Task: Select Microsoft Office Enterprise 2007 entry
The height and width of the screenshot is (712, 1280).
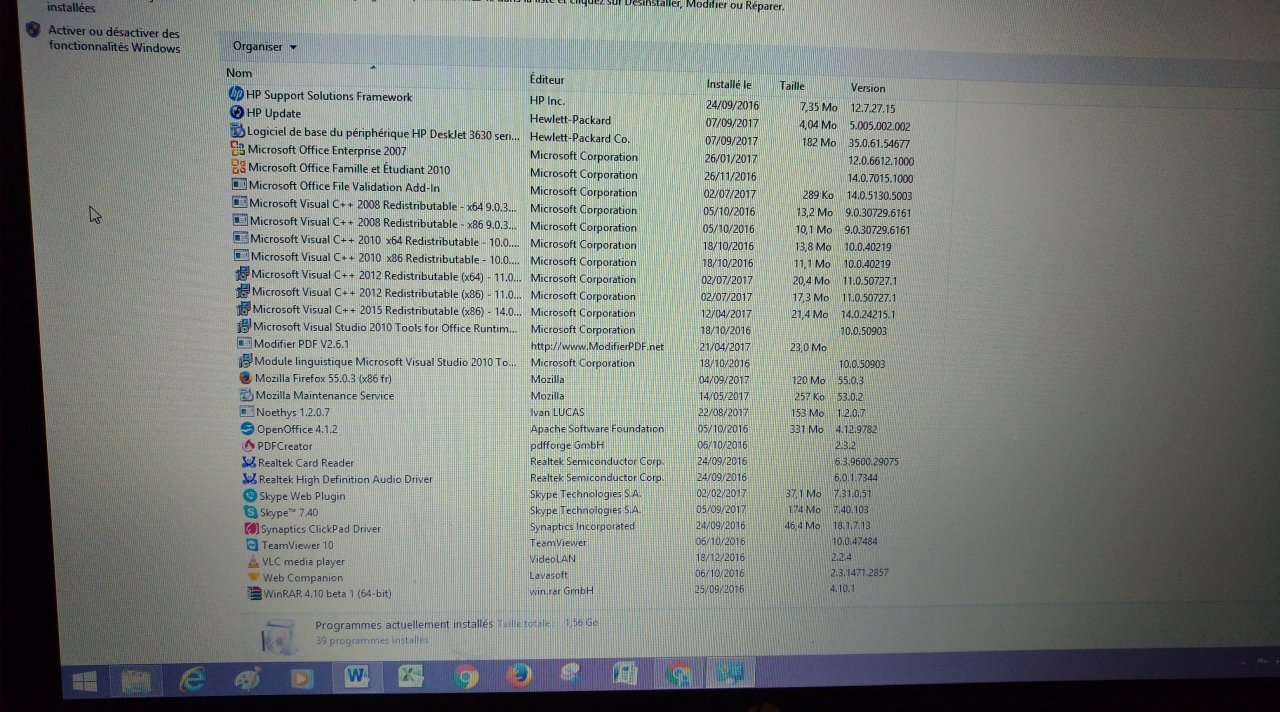Action: coord(326,150)
